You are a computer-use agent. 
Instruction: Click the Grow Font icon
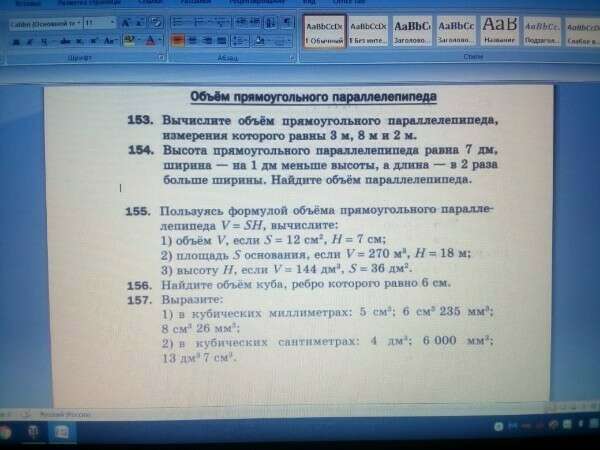click(x=125, y=23)
